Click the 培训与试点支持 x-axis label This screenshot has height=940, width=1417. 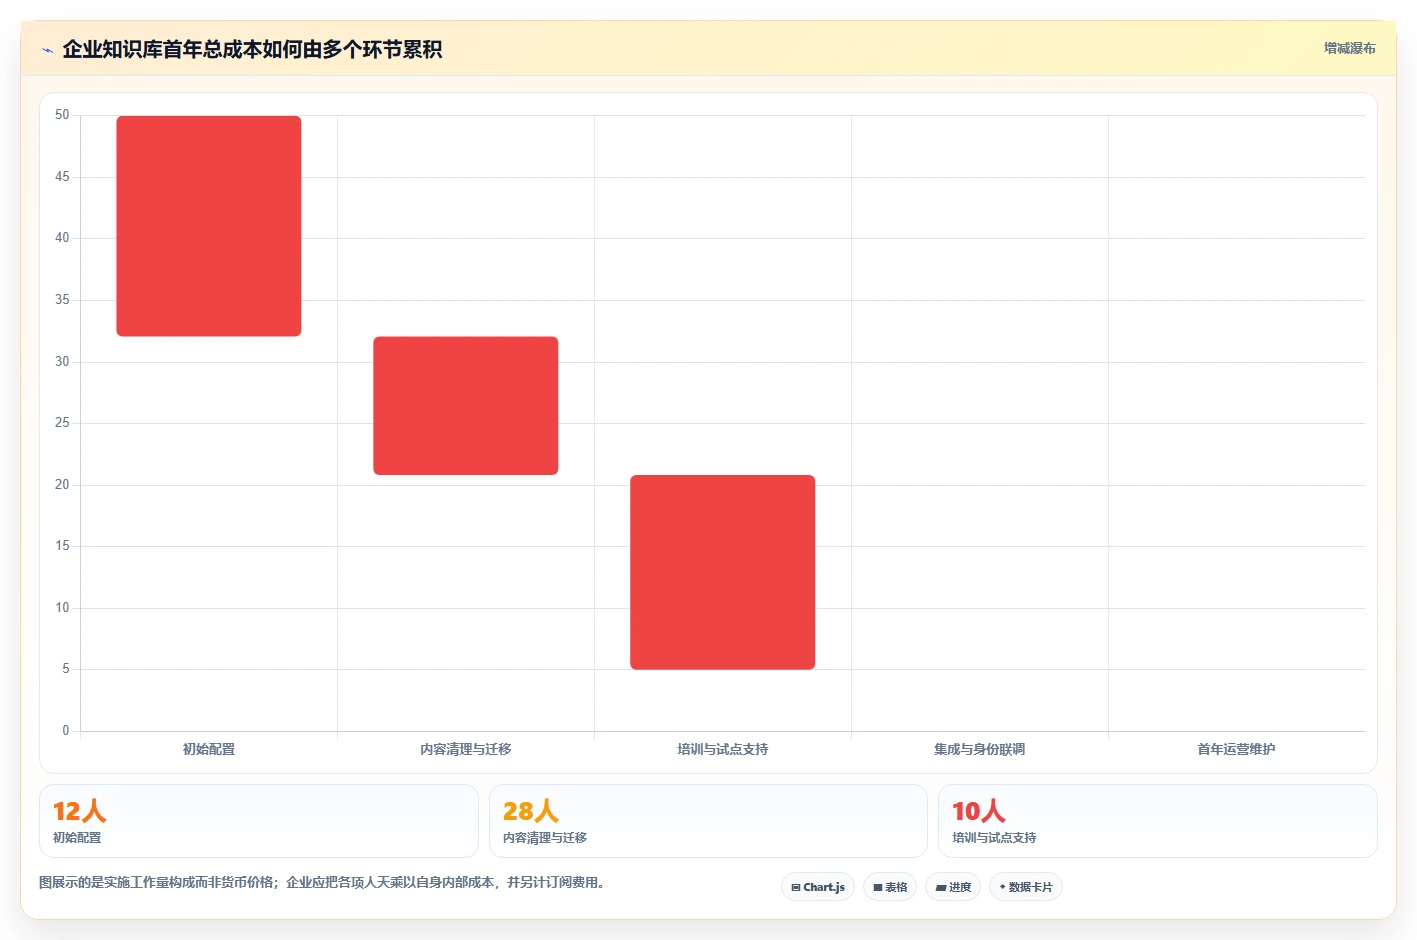723,749
